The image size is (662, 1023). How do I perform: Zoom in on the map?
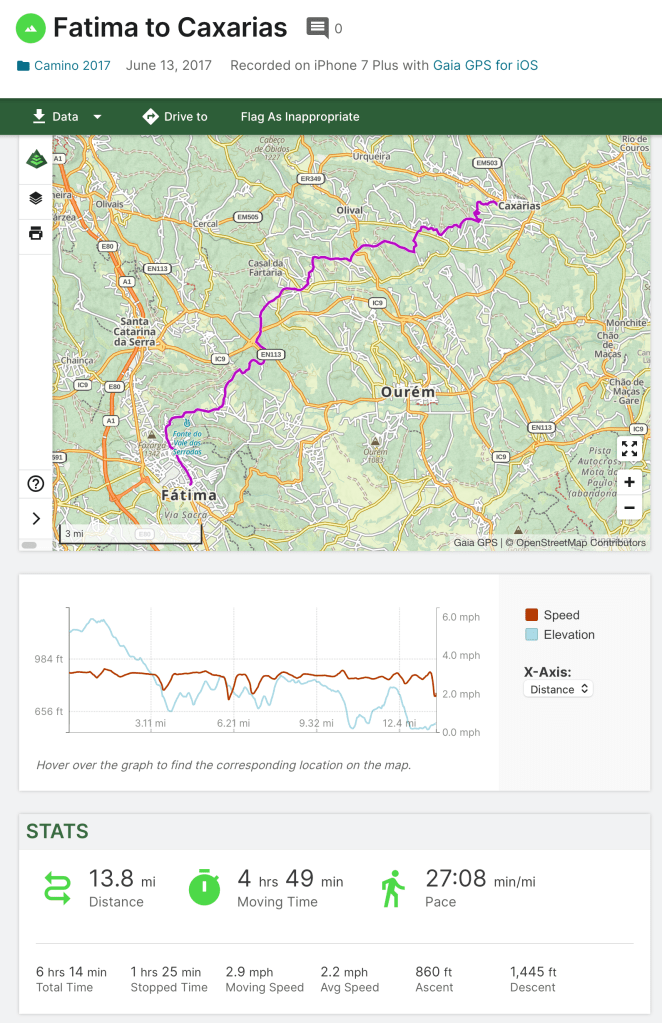[x=629, y=483]
